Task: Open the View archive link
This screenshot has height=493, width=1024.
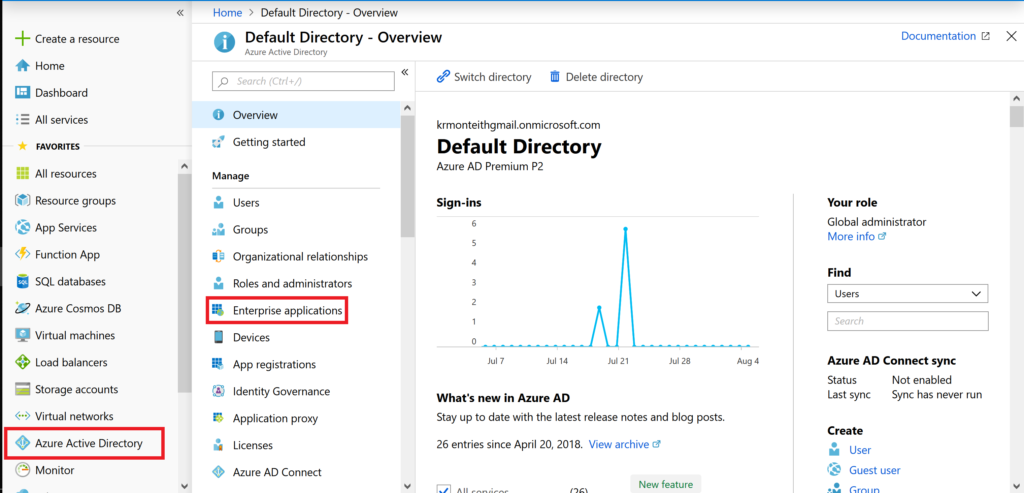Action: click(624, 444)
